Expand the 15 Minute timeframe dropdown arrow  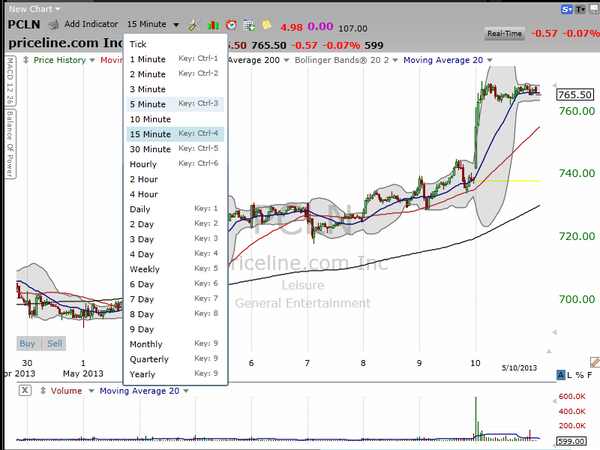point(176,24)
